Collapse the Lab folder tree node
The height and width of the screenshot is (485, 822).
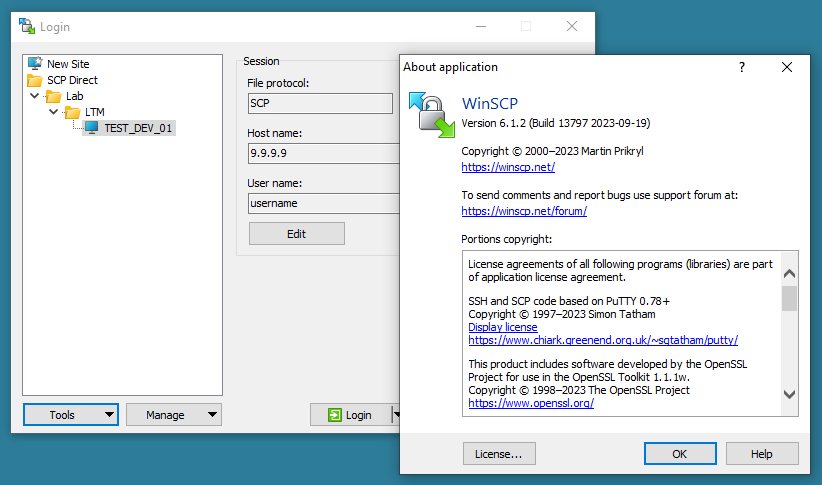[x=36, y=96]
